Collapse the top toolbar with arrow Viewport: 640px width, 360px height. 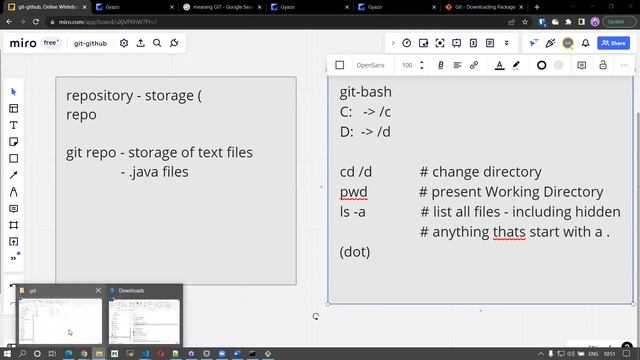pyautogui.click(x=393, y=43)
